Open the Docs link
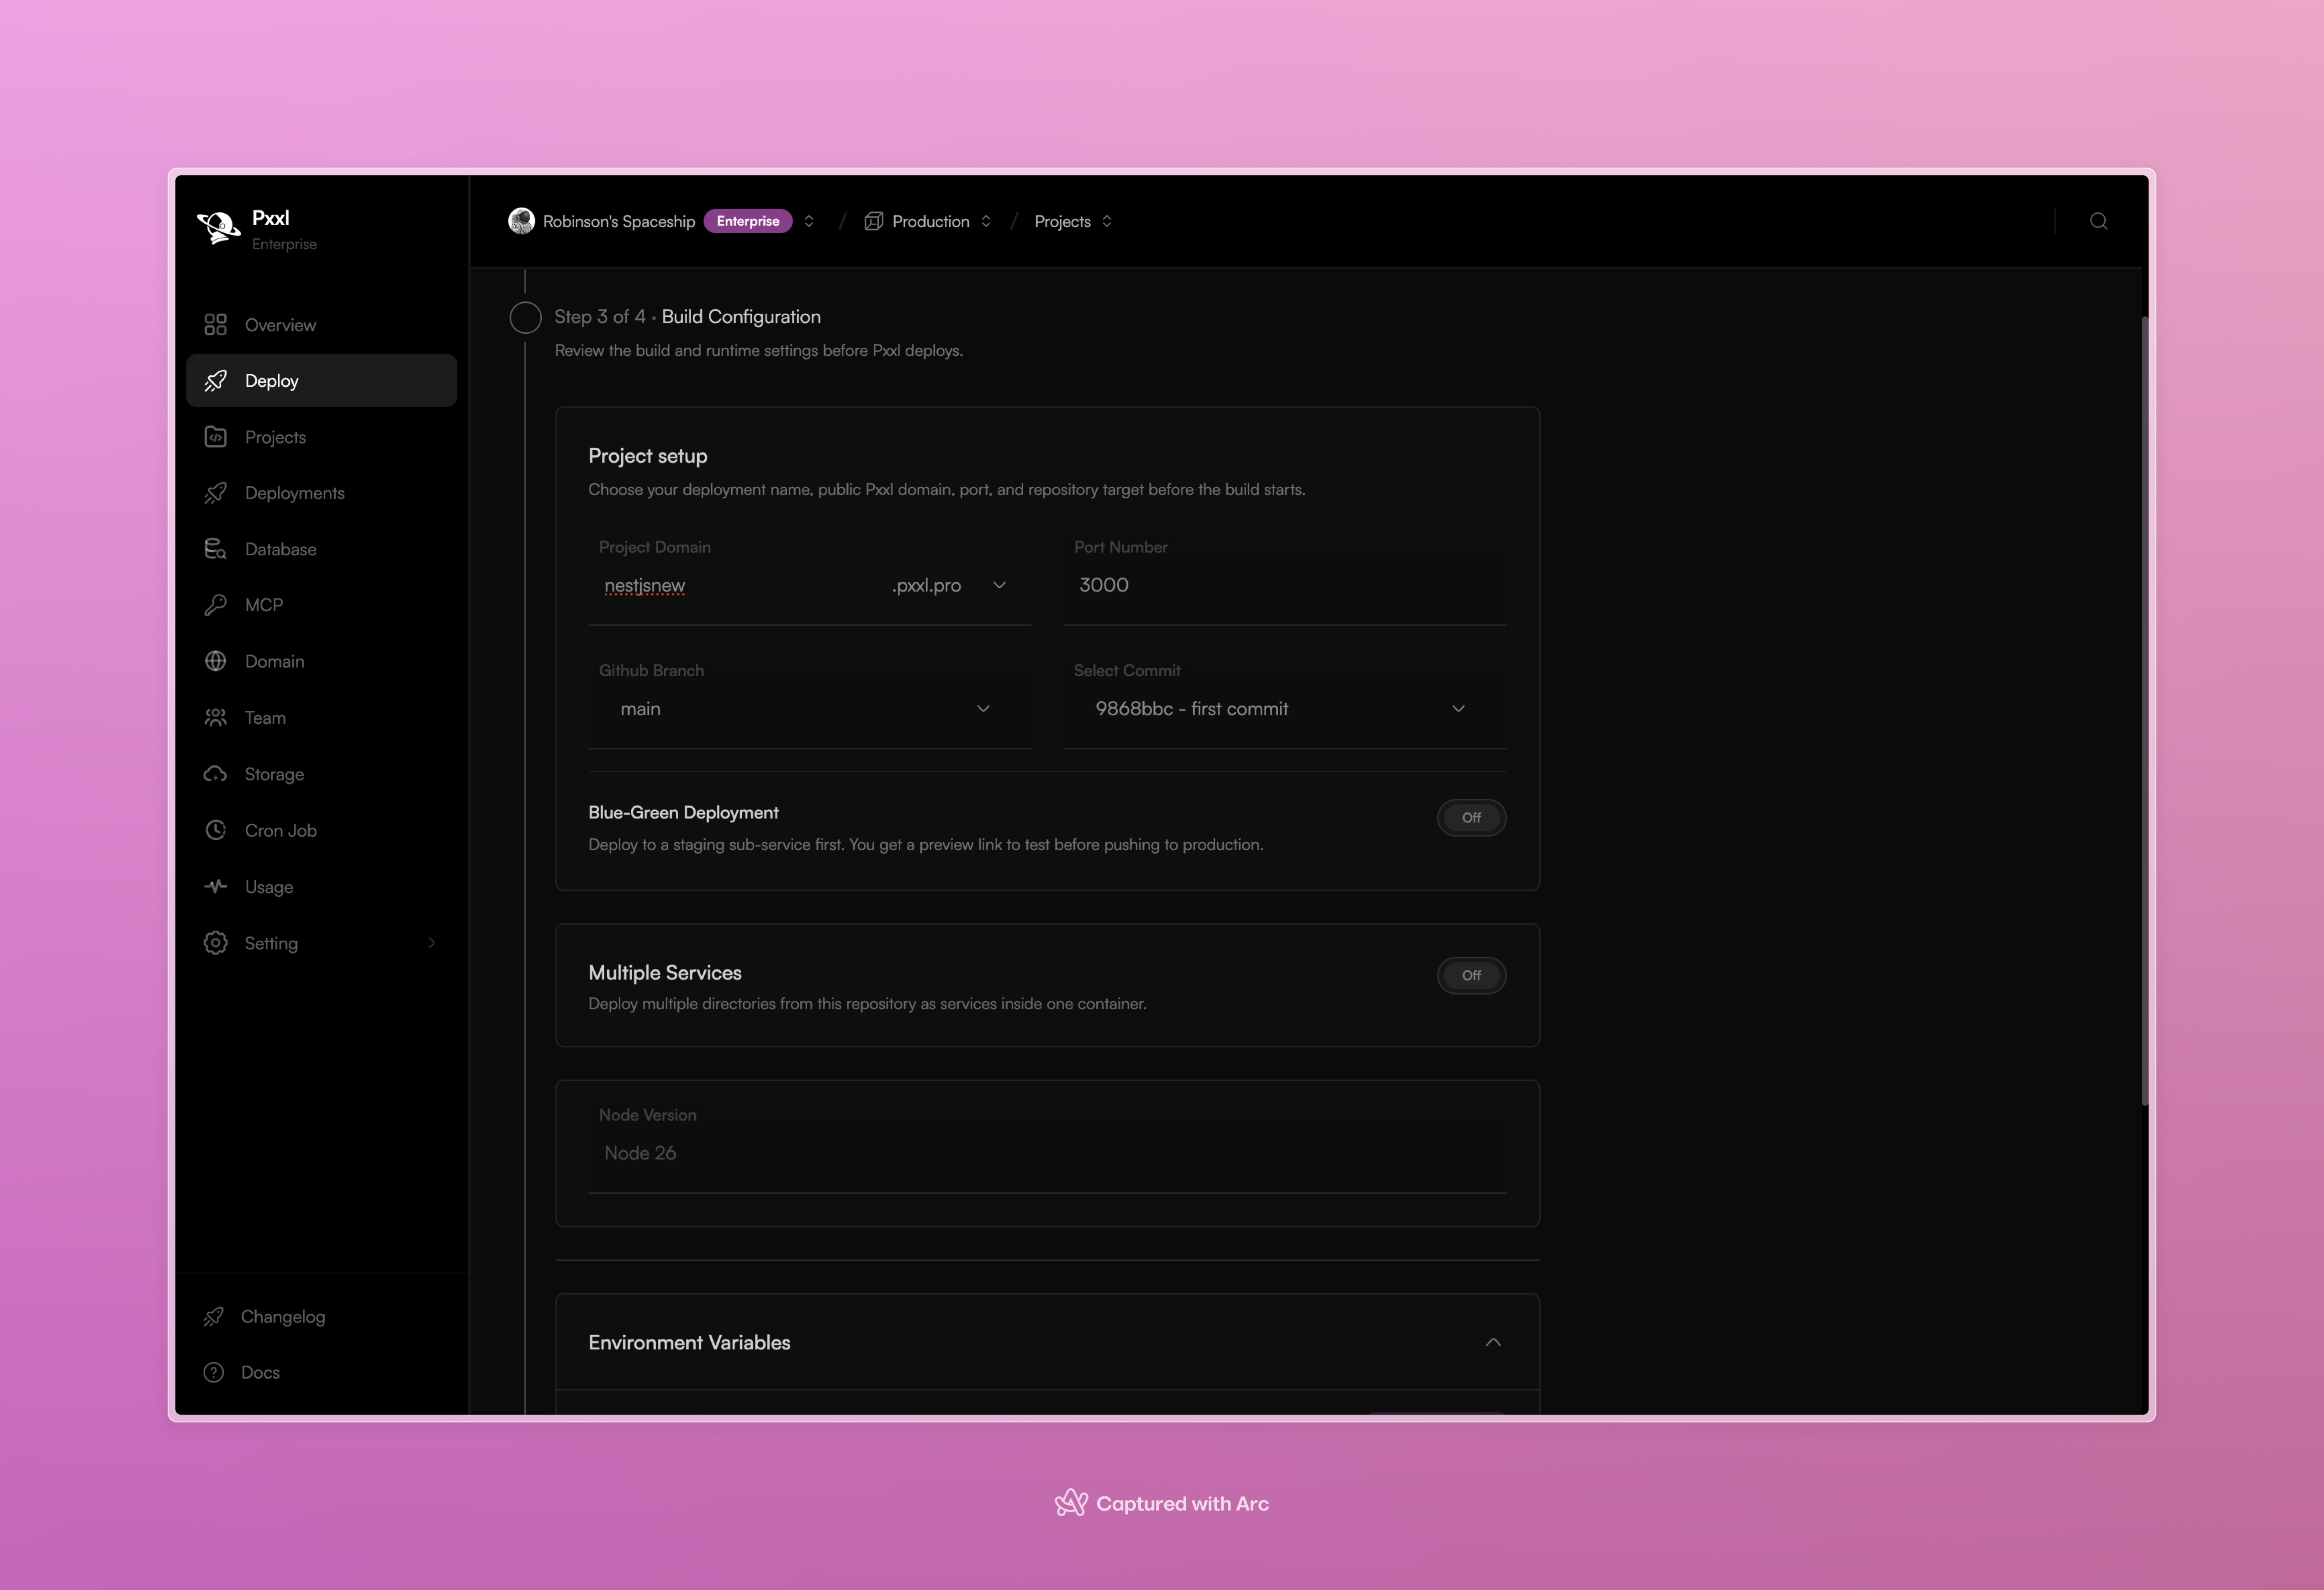The height and width of the screenshot is (1590, 2324). click(x=260, y=1373)
